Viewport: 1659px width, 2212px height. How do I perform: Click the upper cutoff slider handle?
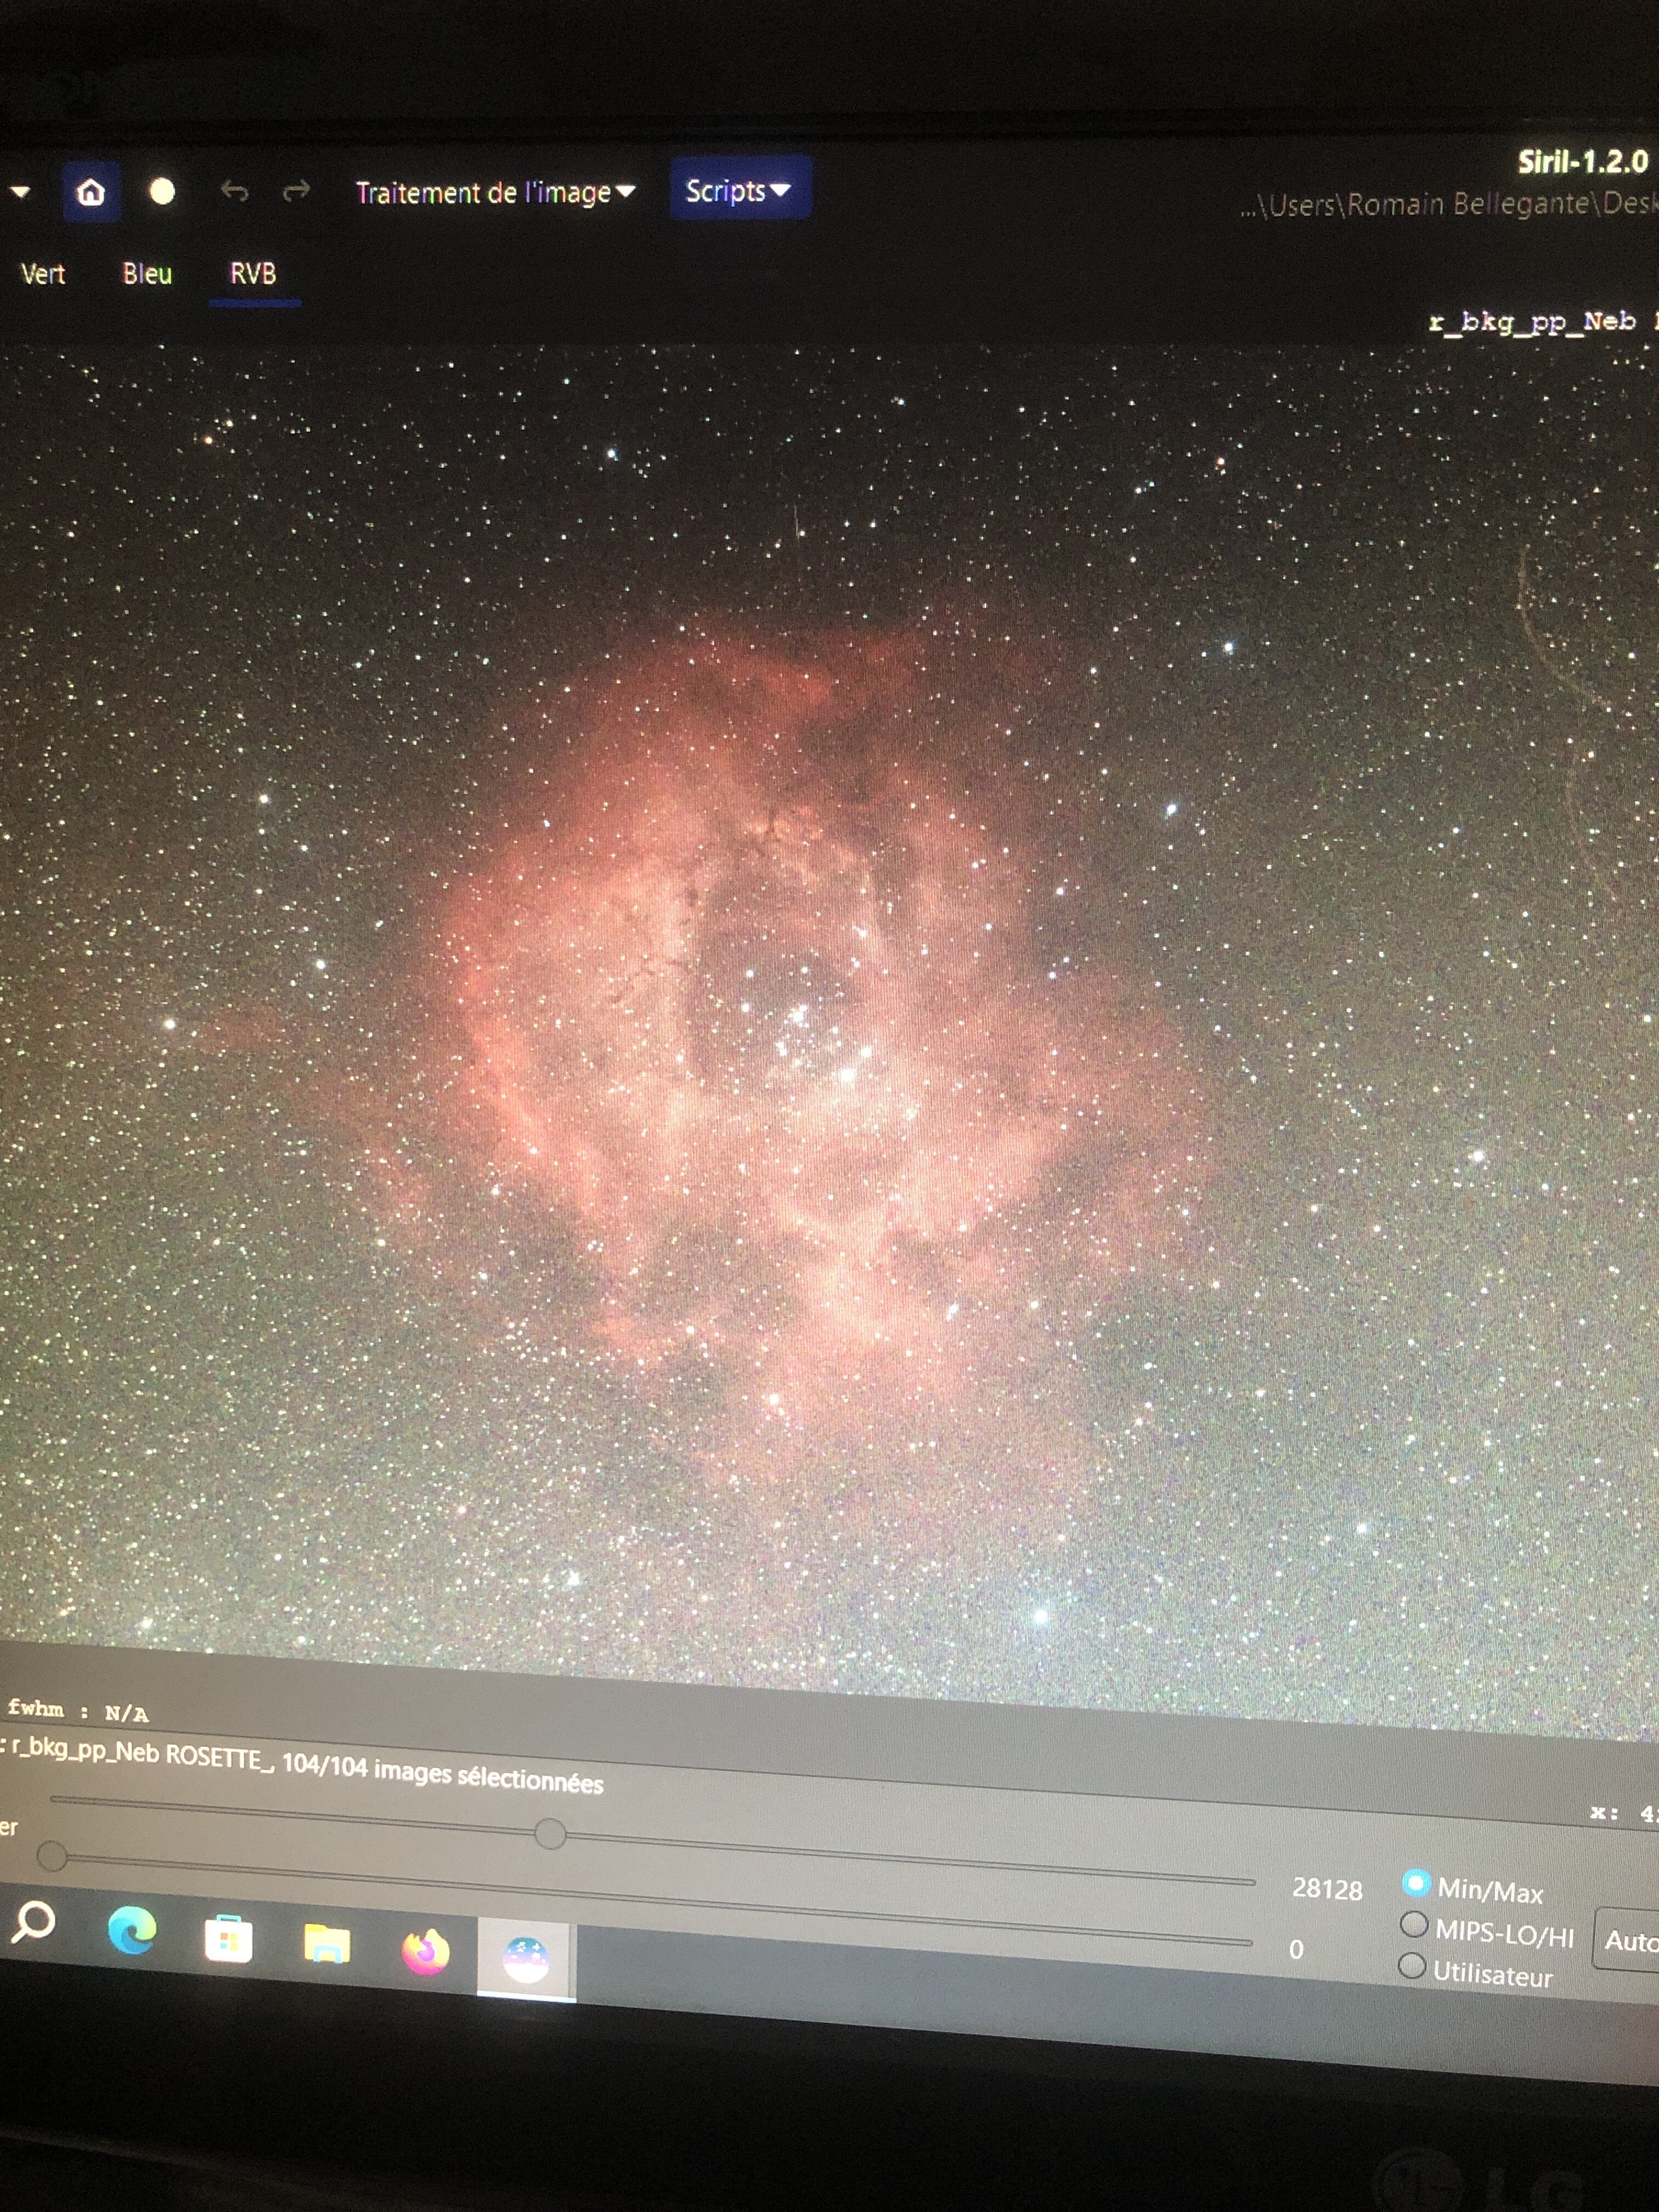pyautogui.click(x=550, y=1833)
